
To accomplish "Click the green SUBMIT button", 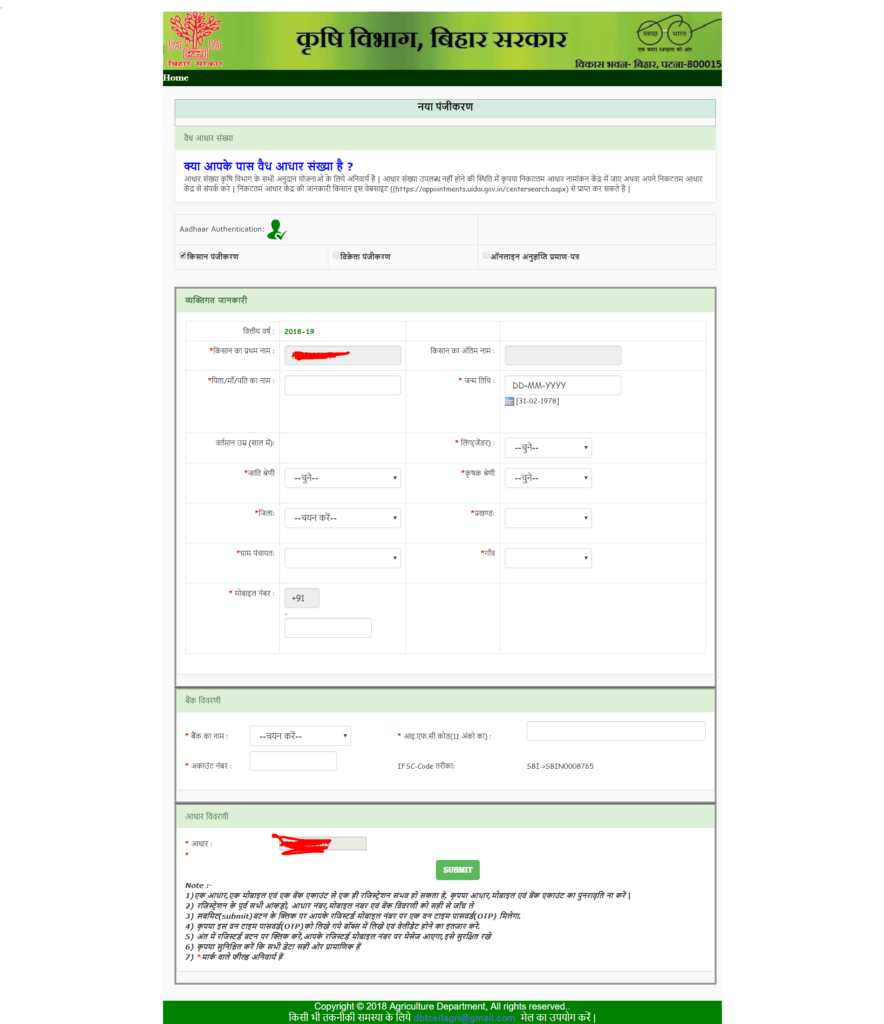I will coord(458,870).
